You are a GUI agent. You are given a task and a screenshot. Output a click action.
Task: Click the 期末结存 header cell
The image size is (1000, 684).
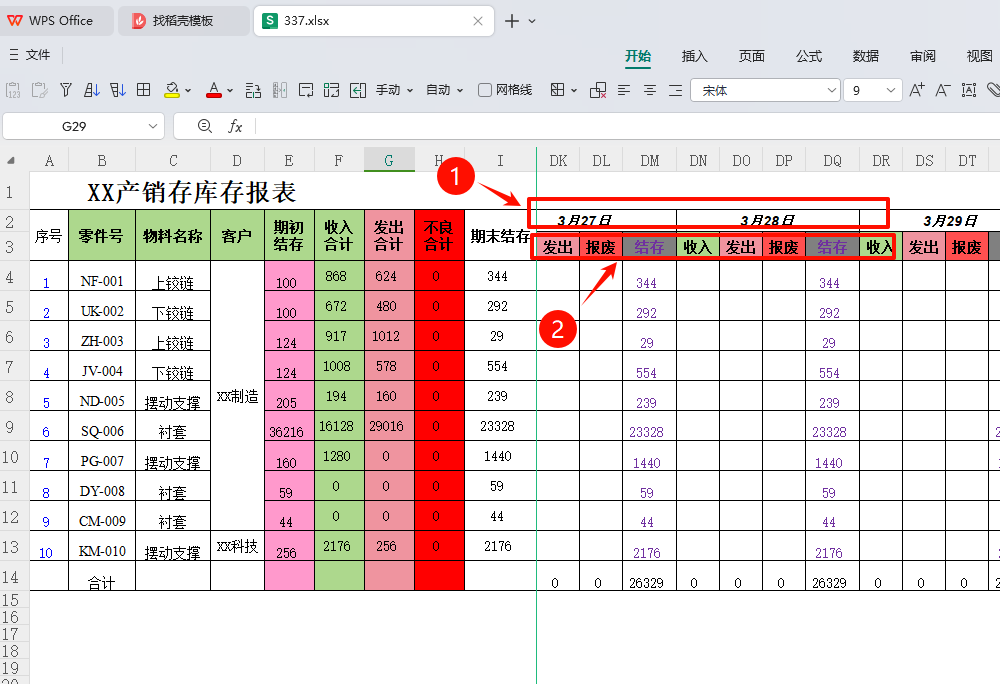[500, 236]
